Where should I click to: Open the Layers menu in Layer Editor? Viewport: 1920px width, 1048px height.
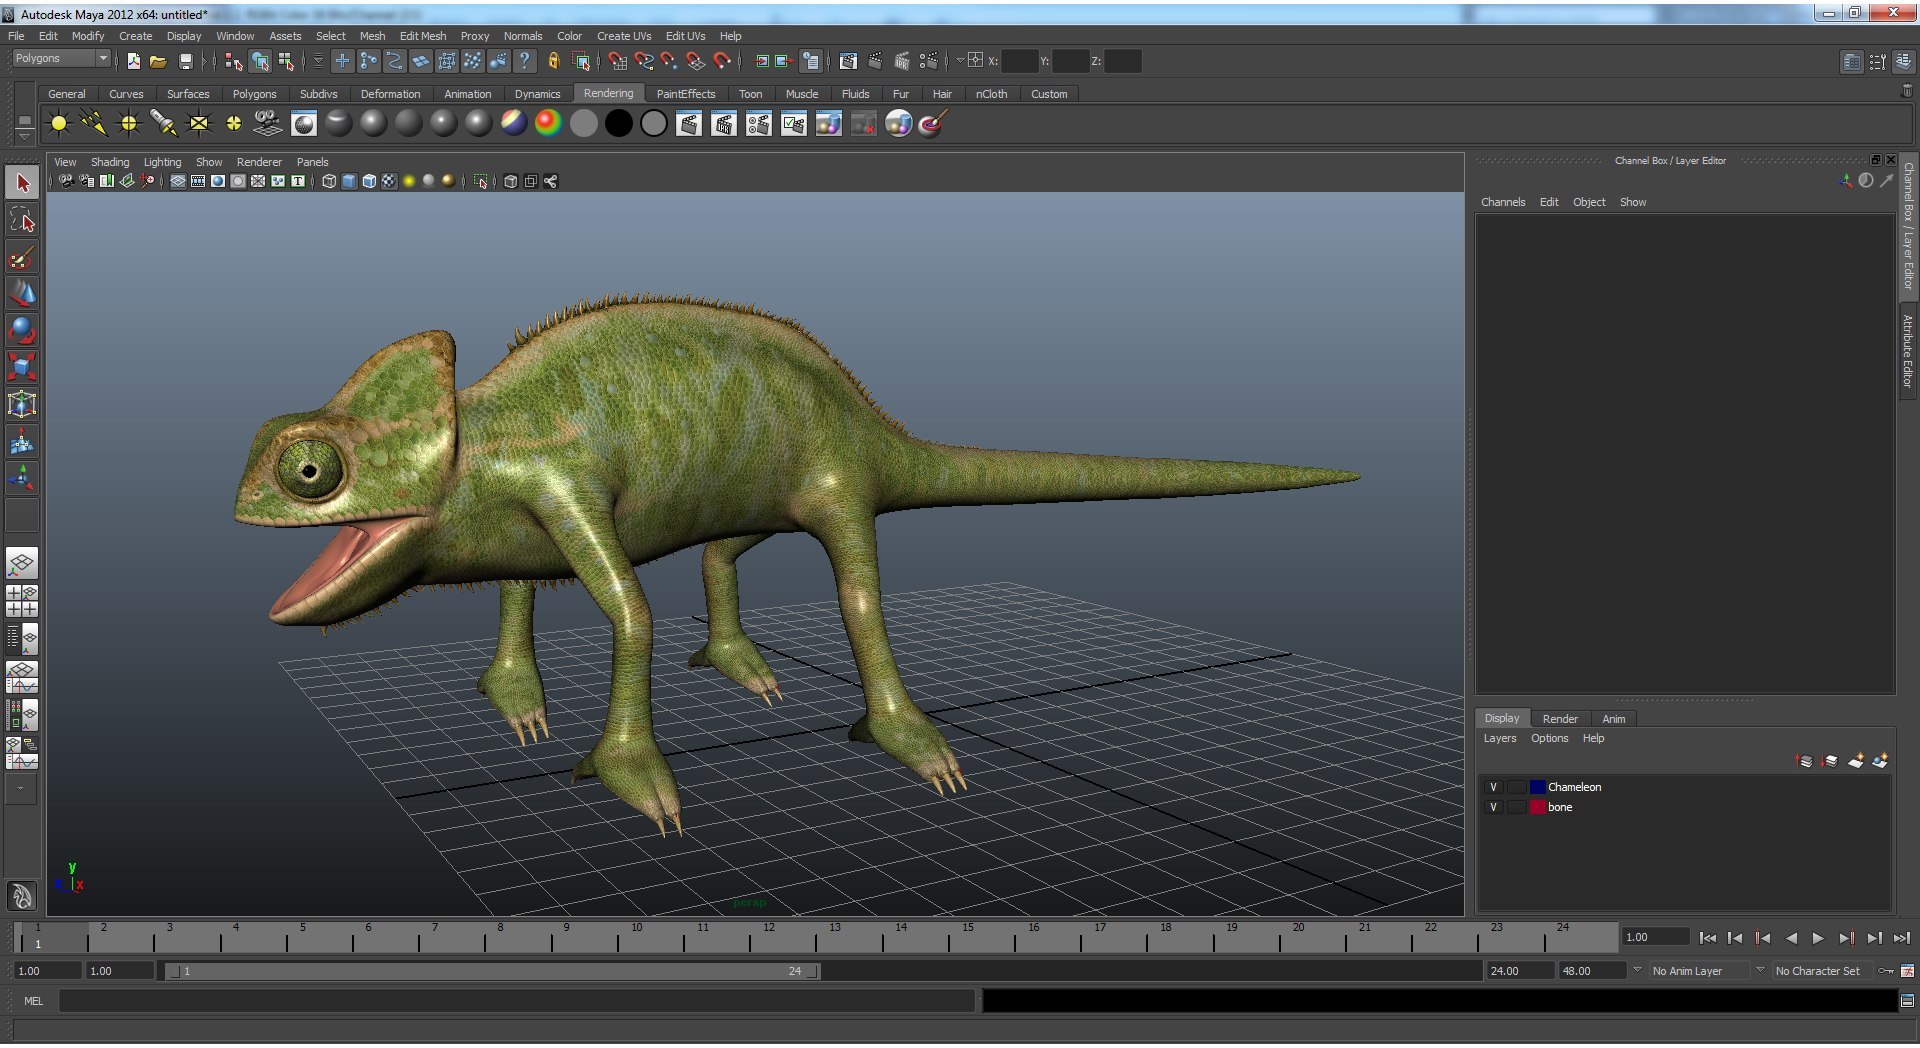click(1499, 738)
